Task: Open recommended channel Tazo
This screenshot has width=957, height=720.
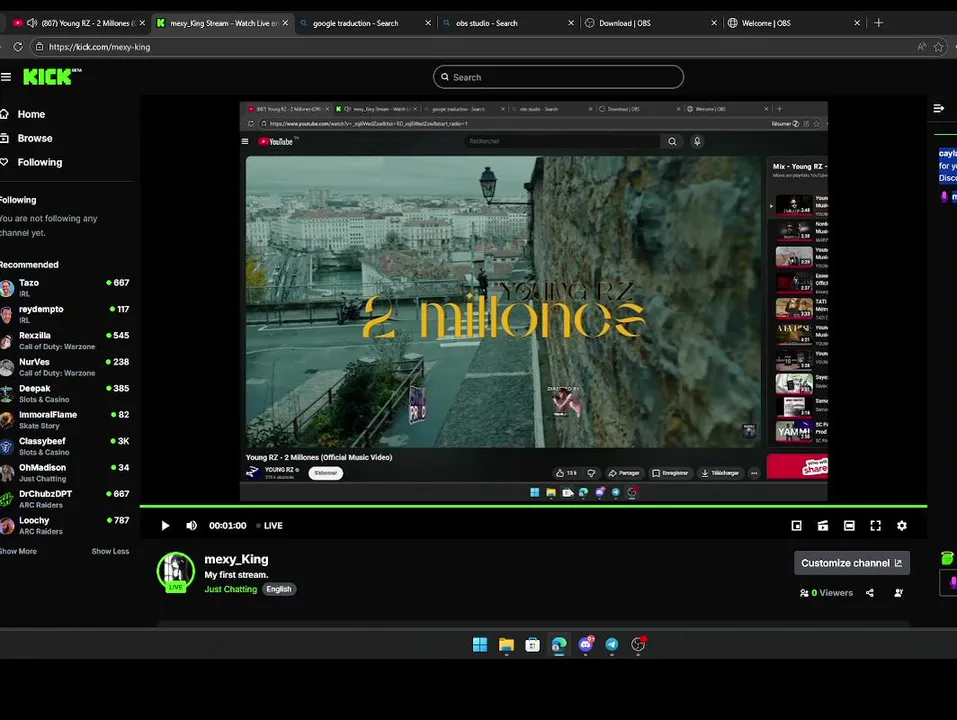Action: [x=65, y=287]
